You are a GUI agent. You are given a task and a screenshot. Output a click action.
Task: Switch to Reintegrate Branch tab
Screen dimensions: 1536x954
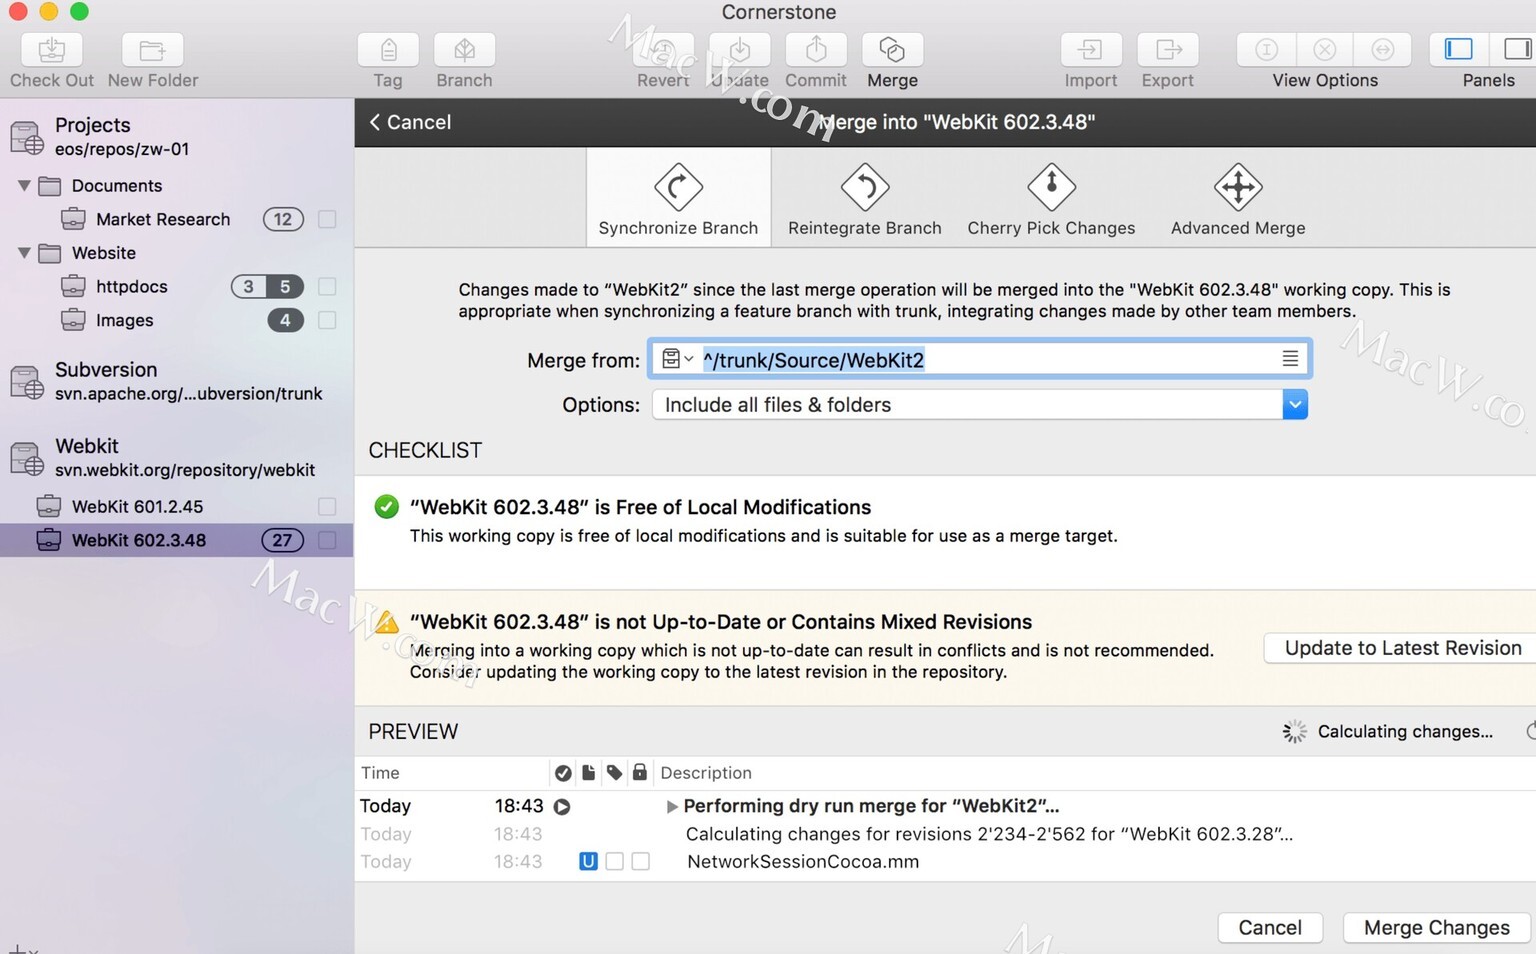click(x=865, y=198)
